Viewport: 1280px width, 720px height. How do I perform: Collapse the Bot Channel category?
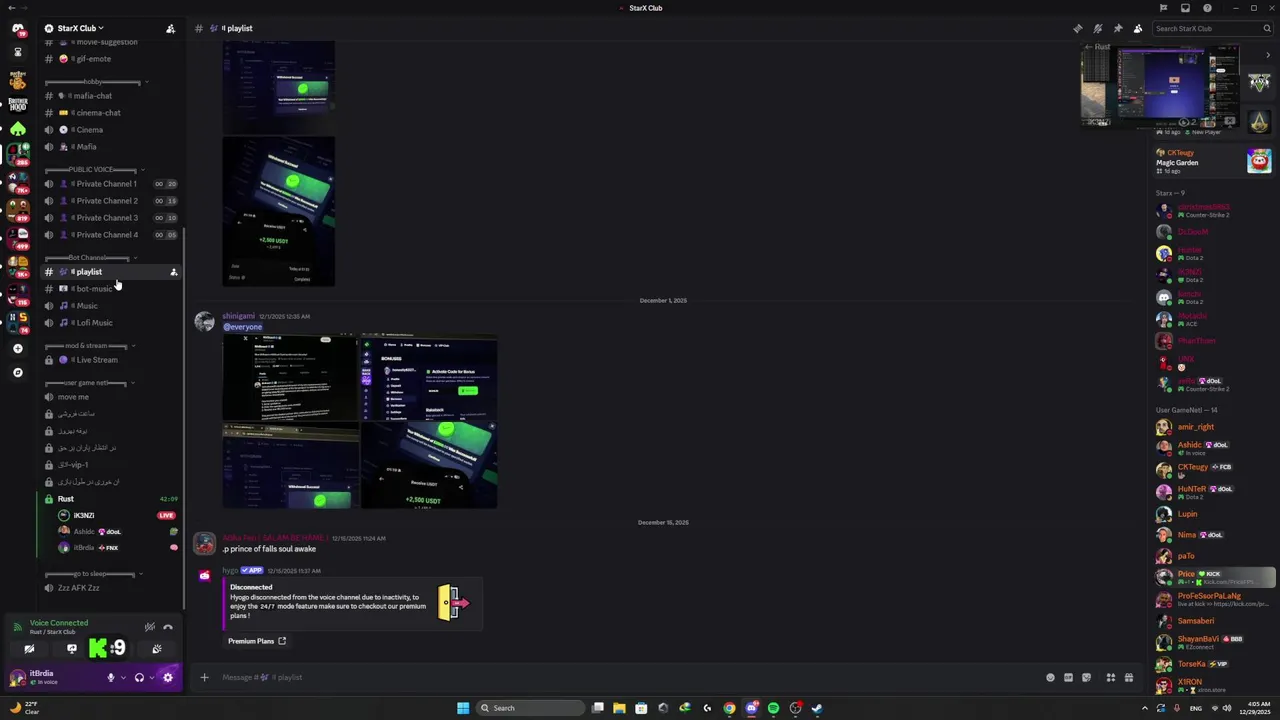click(x=90, y=258)
